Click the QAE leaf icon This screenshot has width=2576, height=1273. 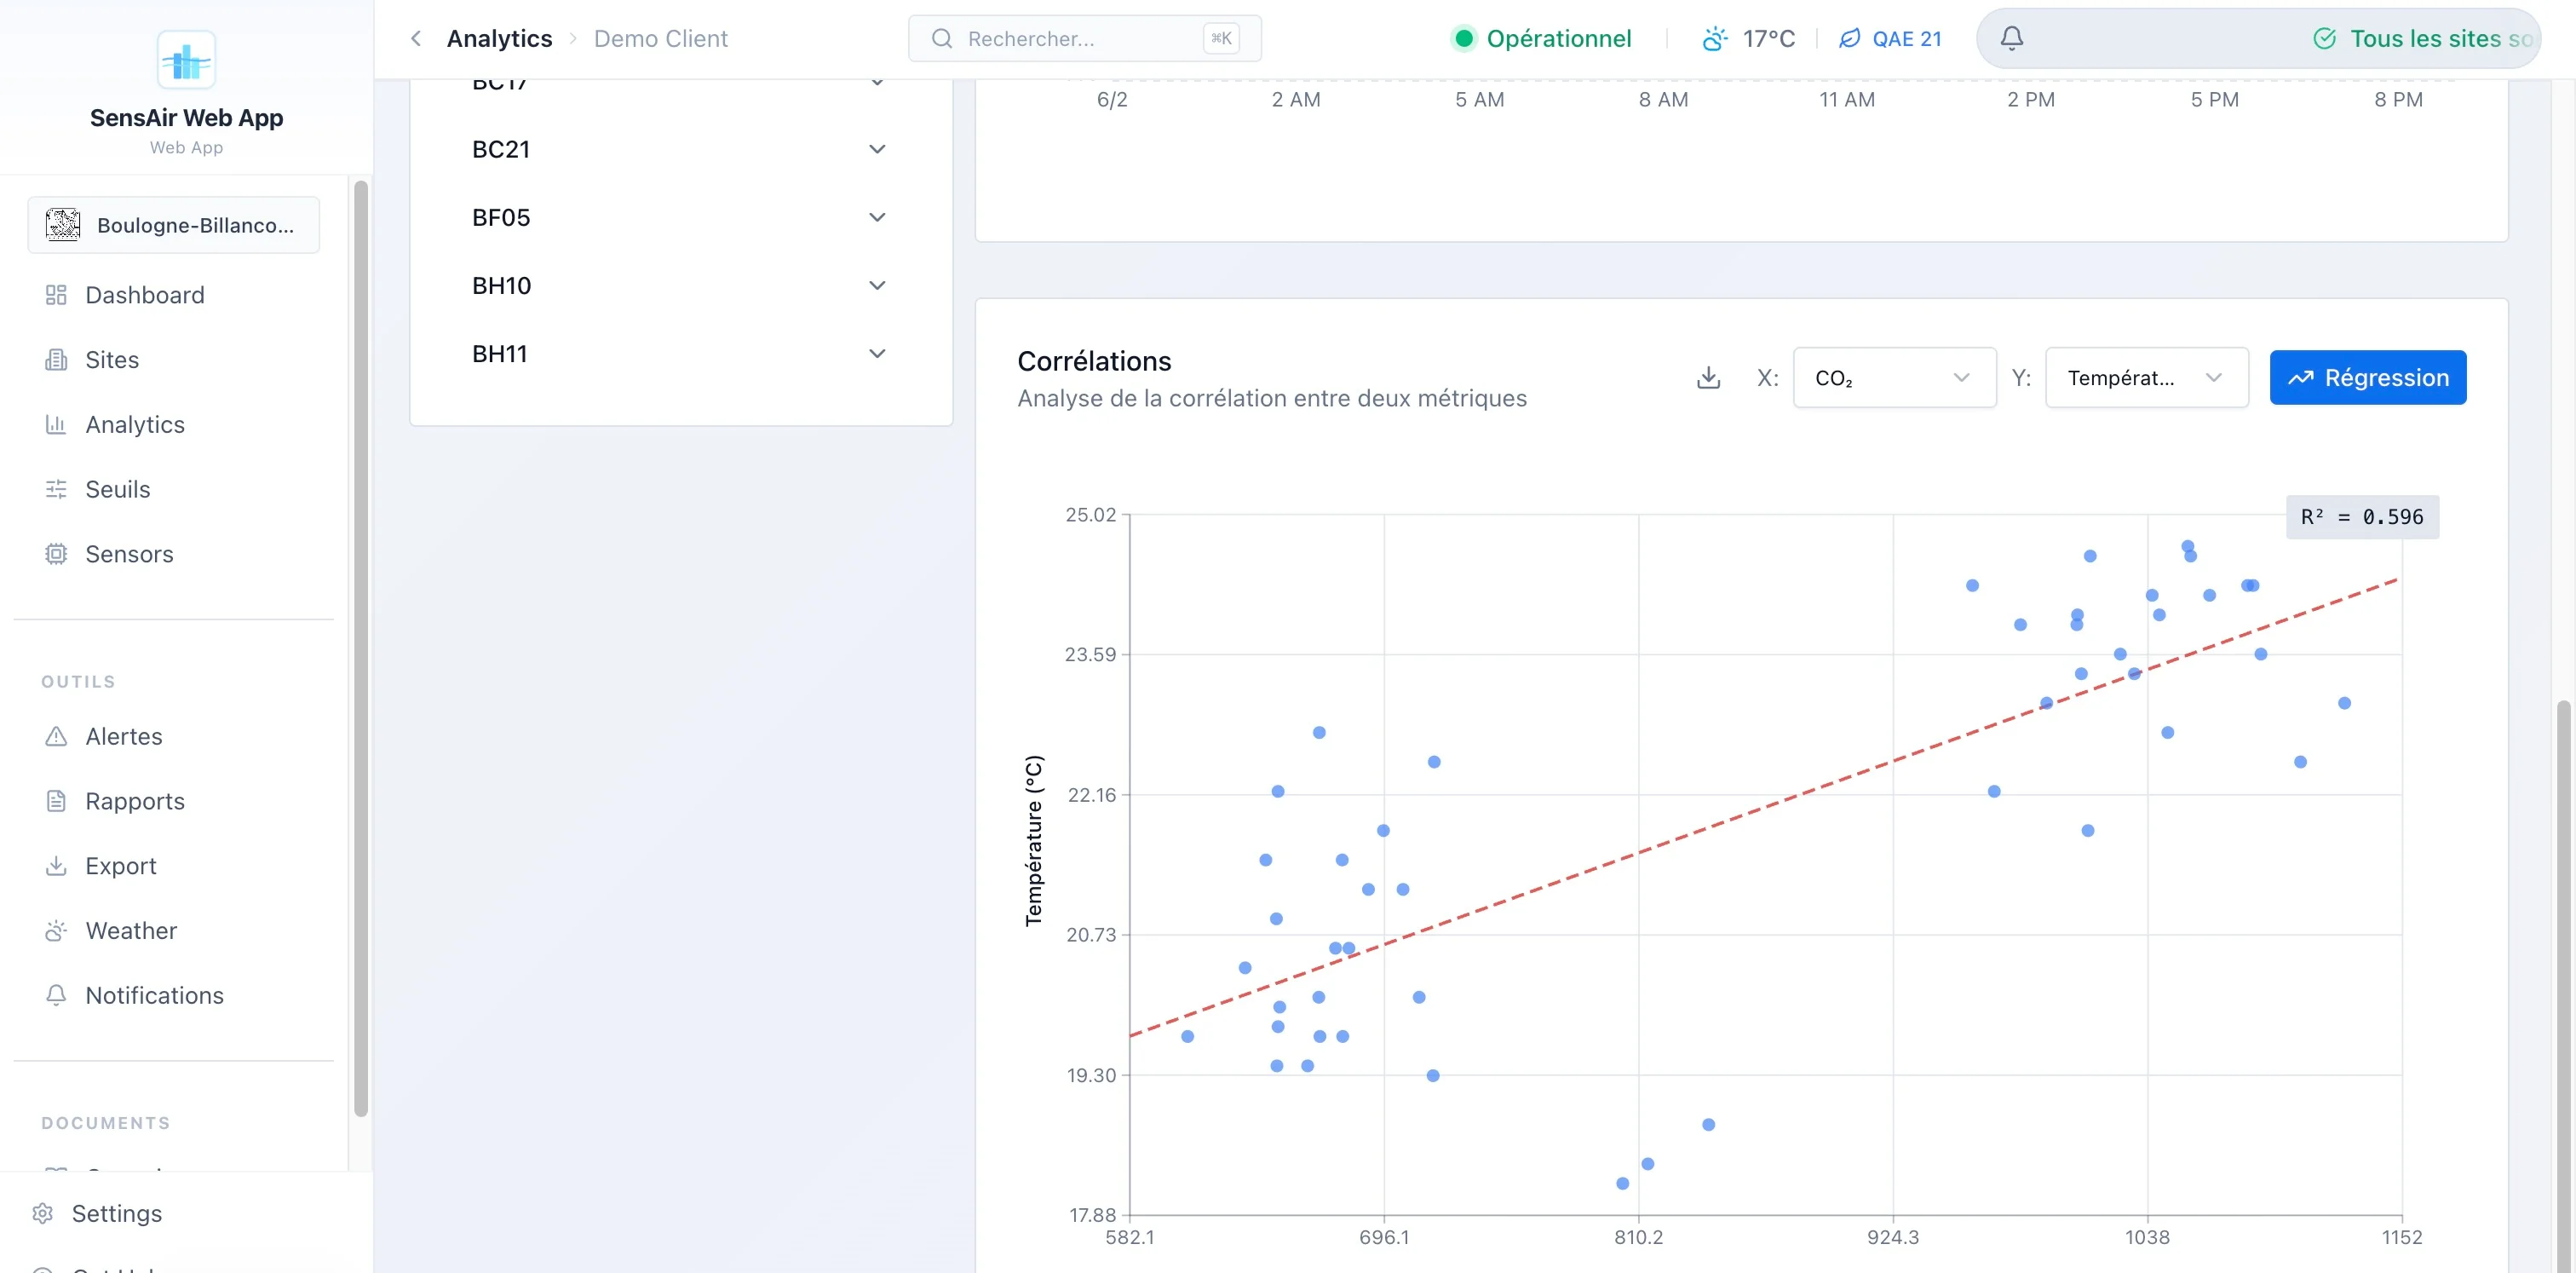1850,38
